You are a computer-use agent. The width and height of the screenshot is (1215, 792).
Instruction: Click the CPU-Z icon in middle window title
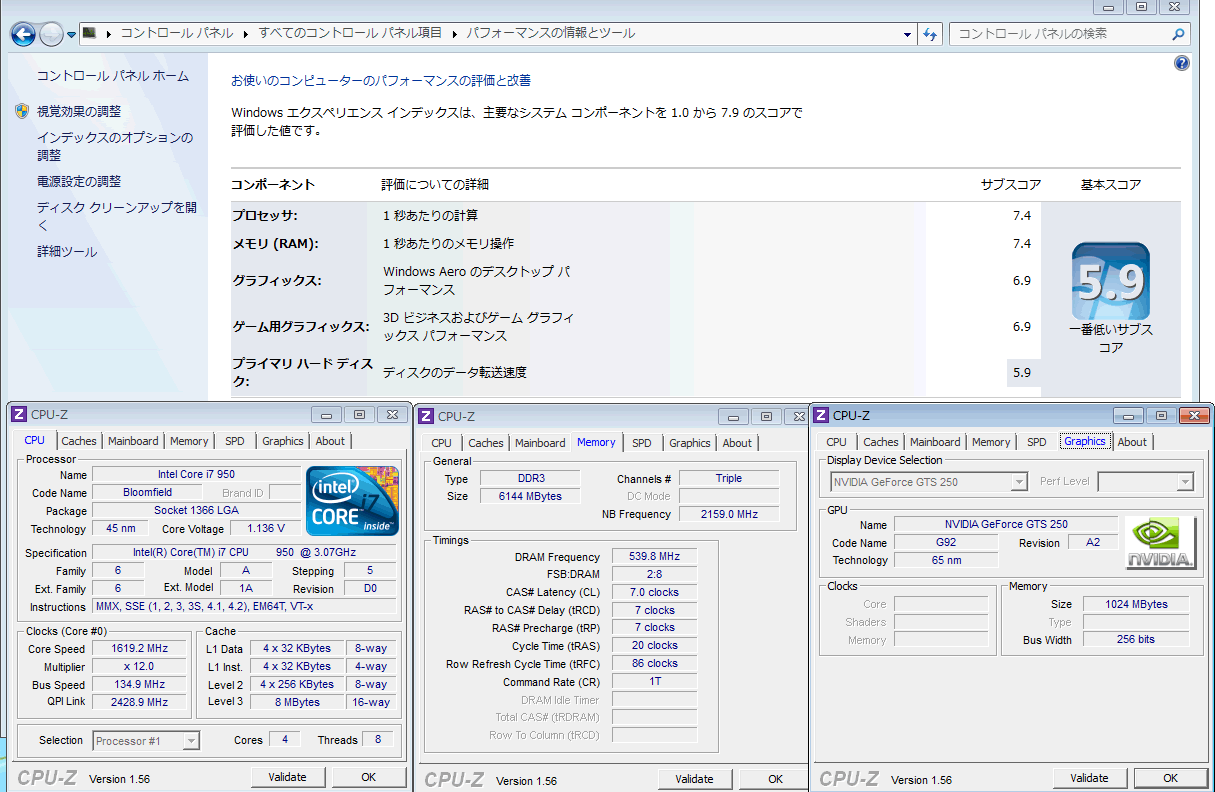coord(426,416)
